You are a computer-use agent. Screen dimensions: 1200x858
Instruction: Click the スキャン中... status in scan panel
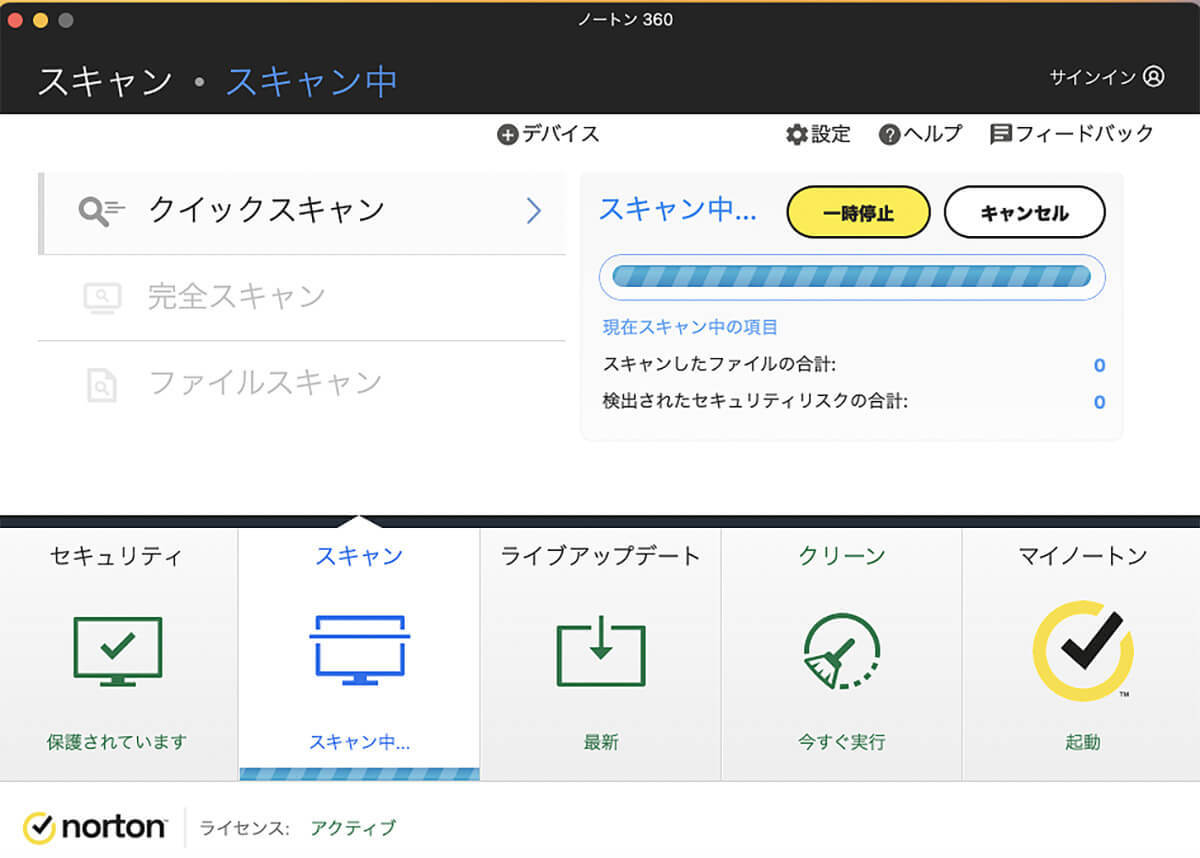point(677,210)
